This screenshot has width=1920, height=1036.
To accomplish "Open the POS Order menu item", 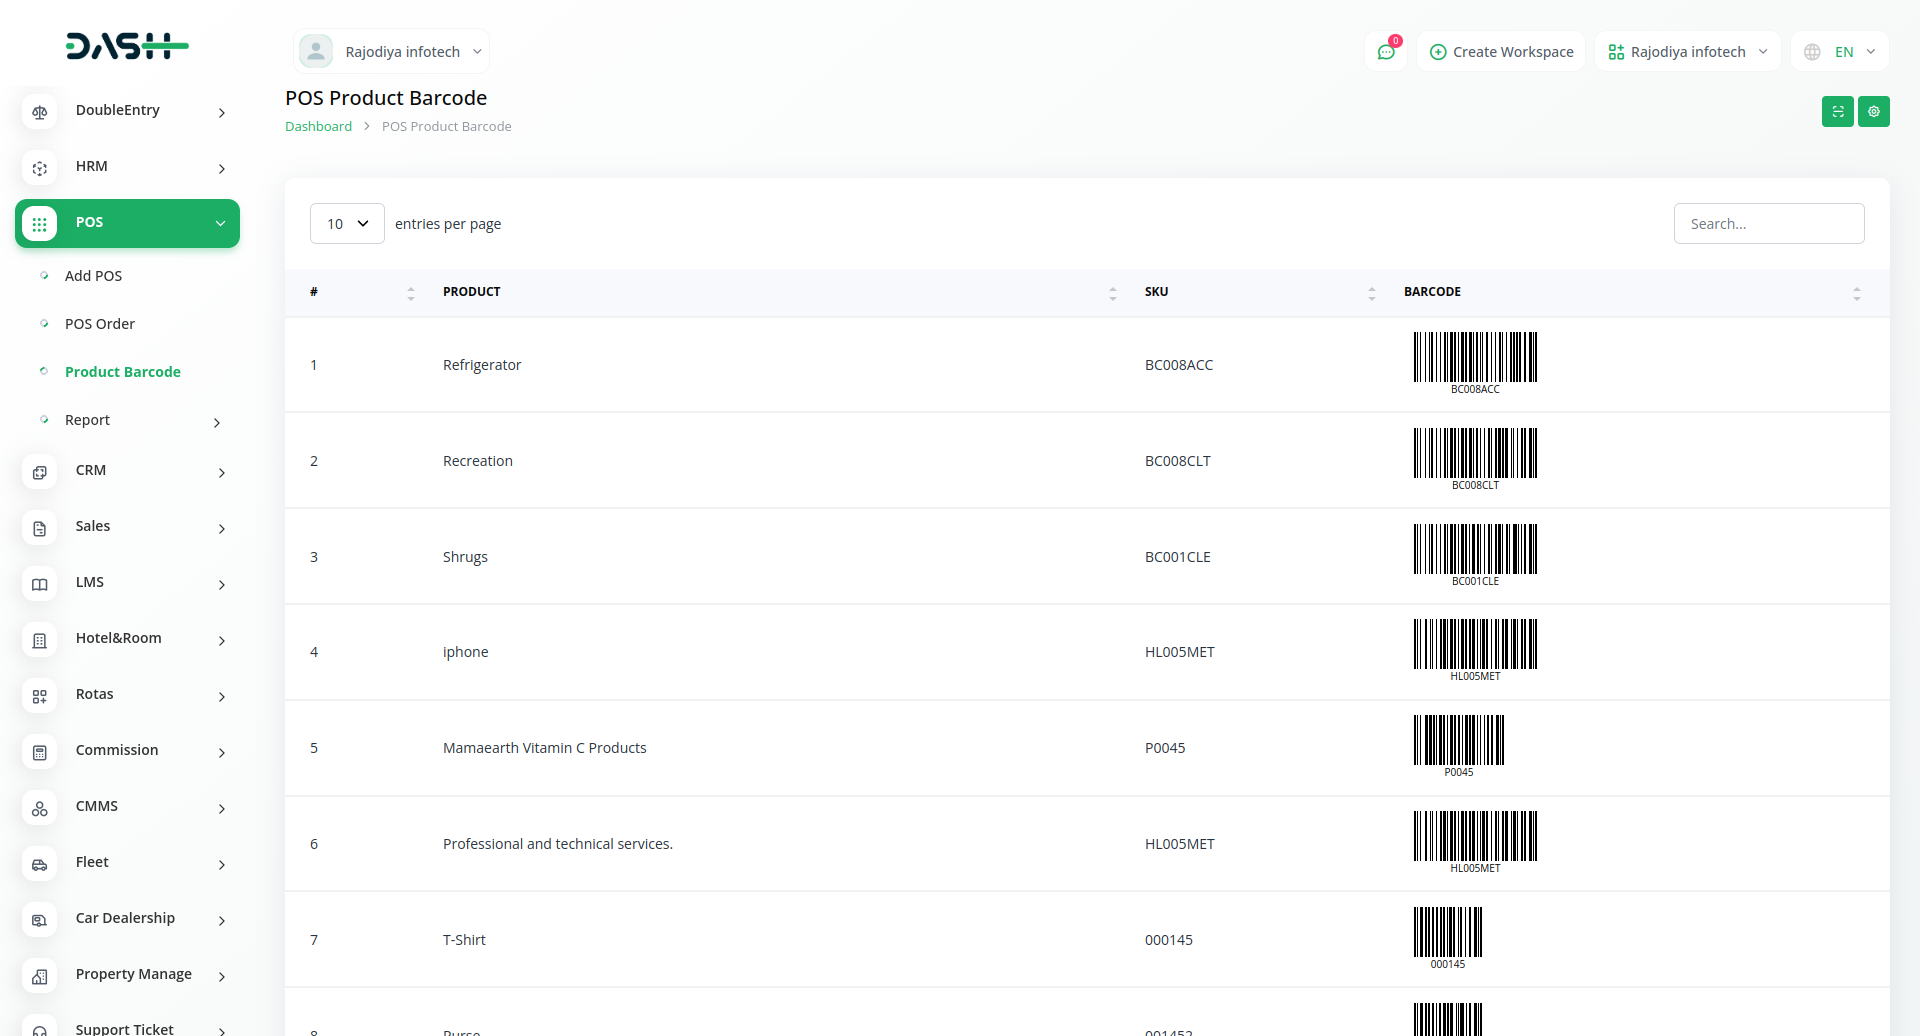I will pyautogui.click(x=100, y=324).
